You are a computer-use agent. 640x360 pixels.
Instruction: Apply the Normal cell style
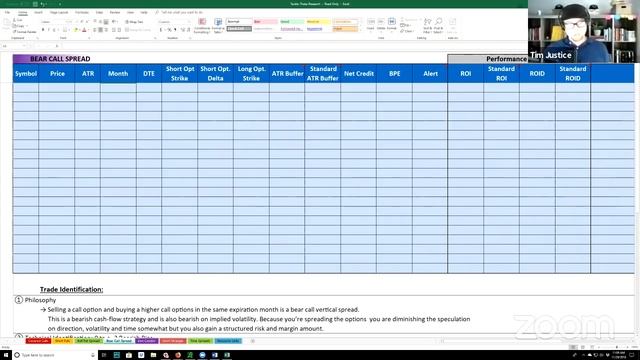(239, 22)
